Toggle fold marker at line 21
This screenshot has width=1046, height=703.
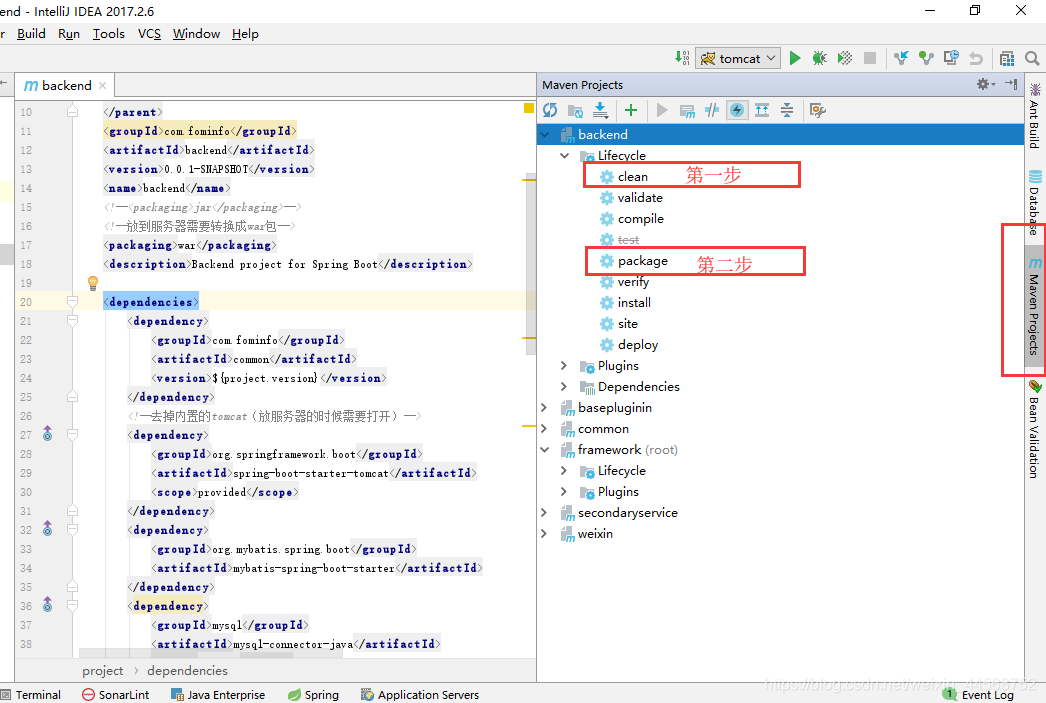tap(72, 321)
